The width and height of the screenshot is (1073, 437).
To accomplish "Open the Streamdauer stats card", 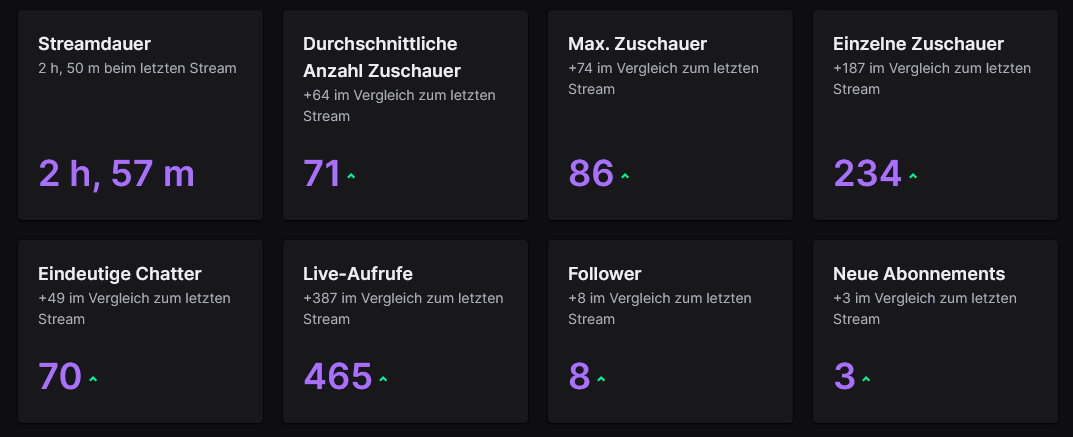I will coord(140,115).
